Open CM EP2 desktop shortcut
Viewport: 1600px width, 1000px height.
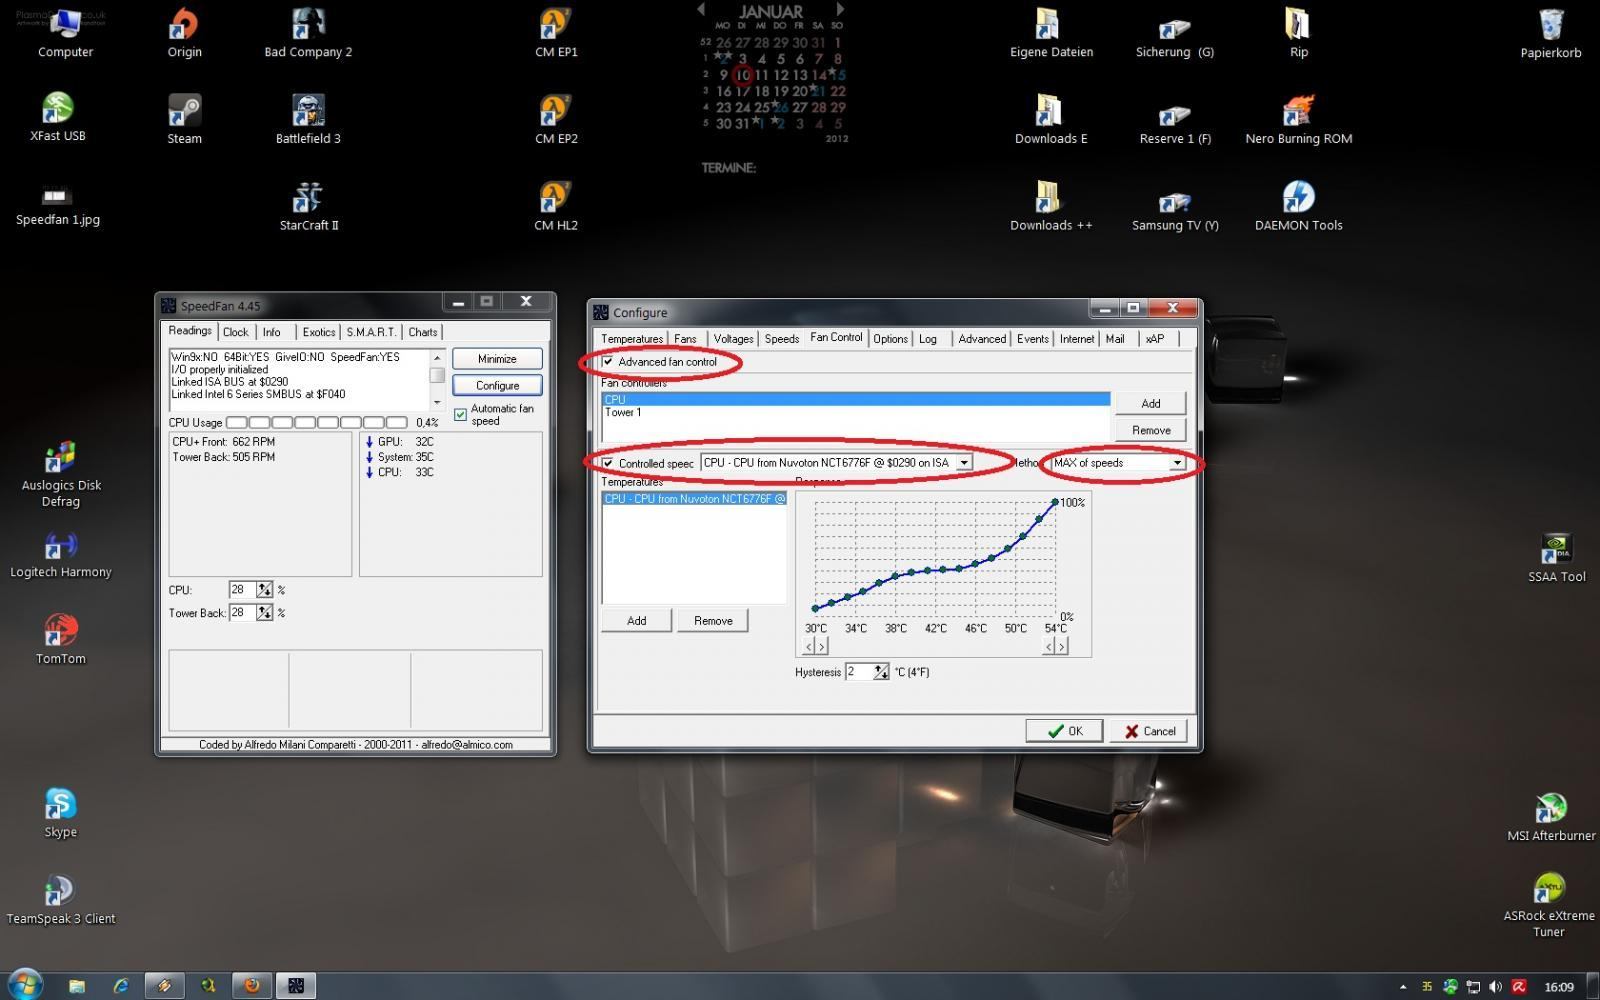tap(556, 119)
